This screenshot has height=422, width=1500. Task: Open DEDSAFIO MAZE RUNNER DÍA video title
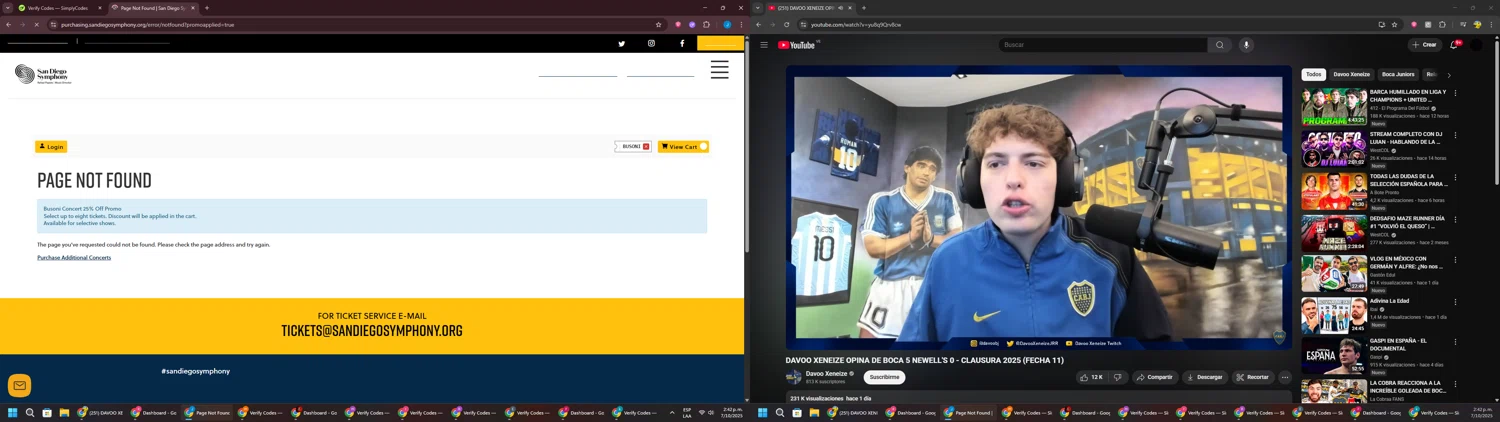click(x=1407, y=222)
